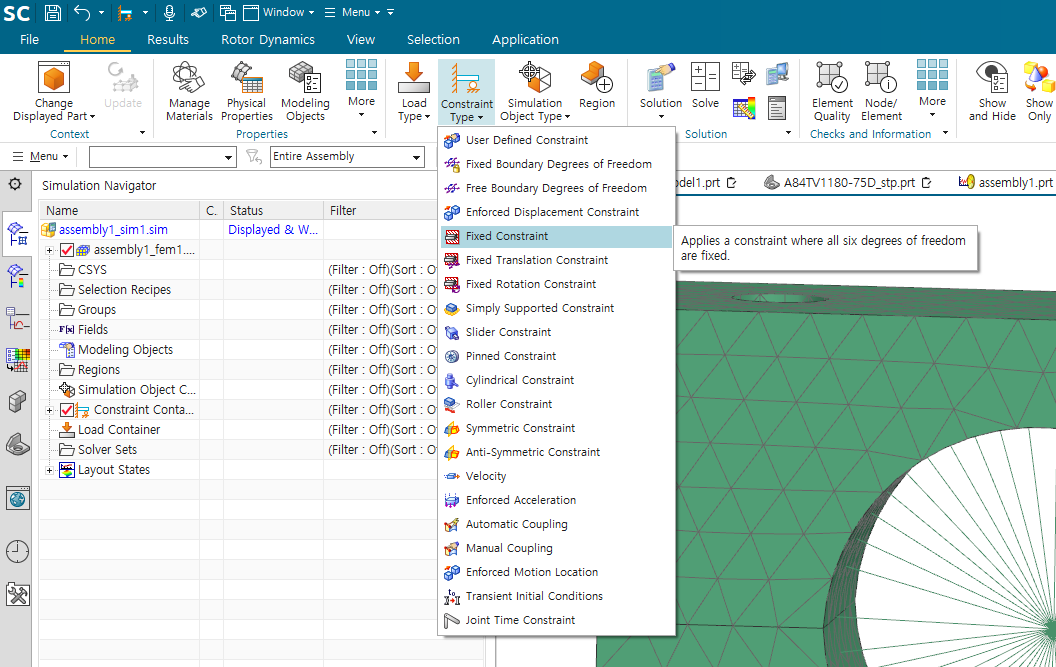
Task: Open Modeling Objects tool
Action: [x=305, y=92]
